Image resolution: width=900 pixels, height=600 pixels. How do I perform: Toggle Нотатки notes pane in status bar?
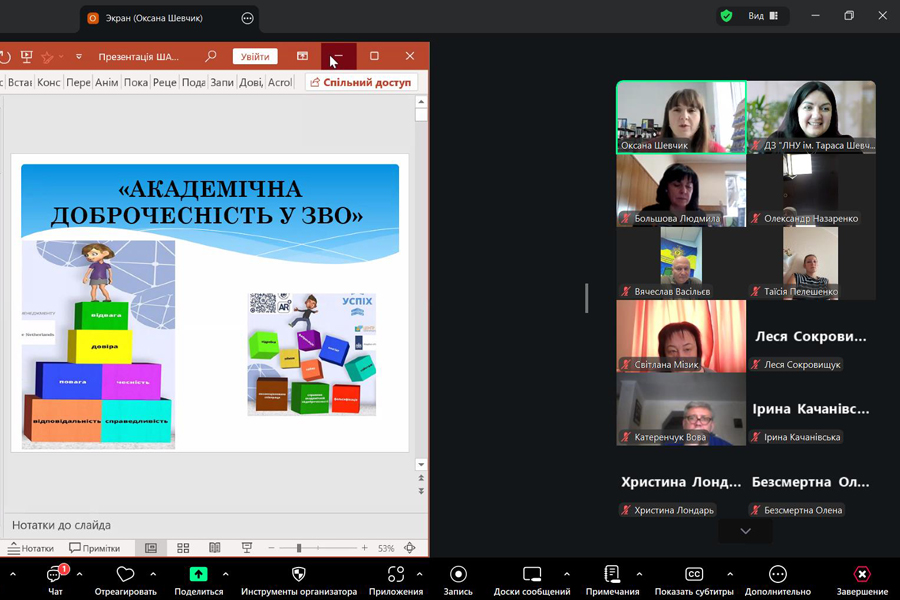31,548
